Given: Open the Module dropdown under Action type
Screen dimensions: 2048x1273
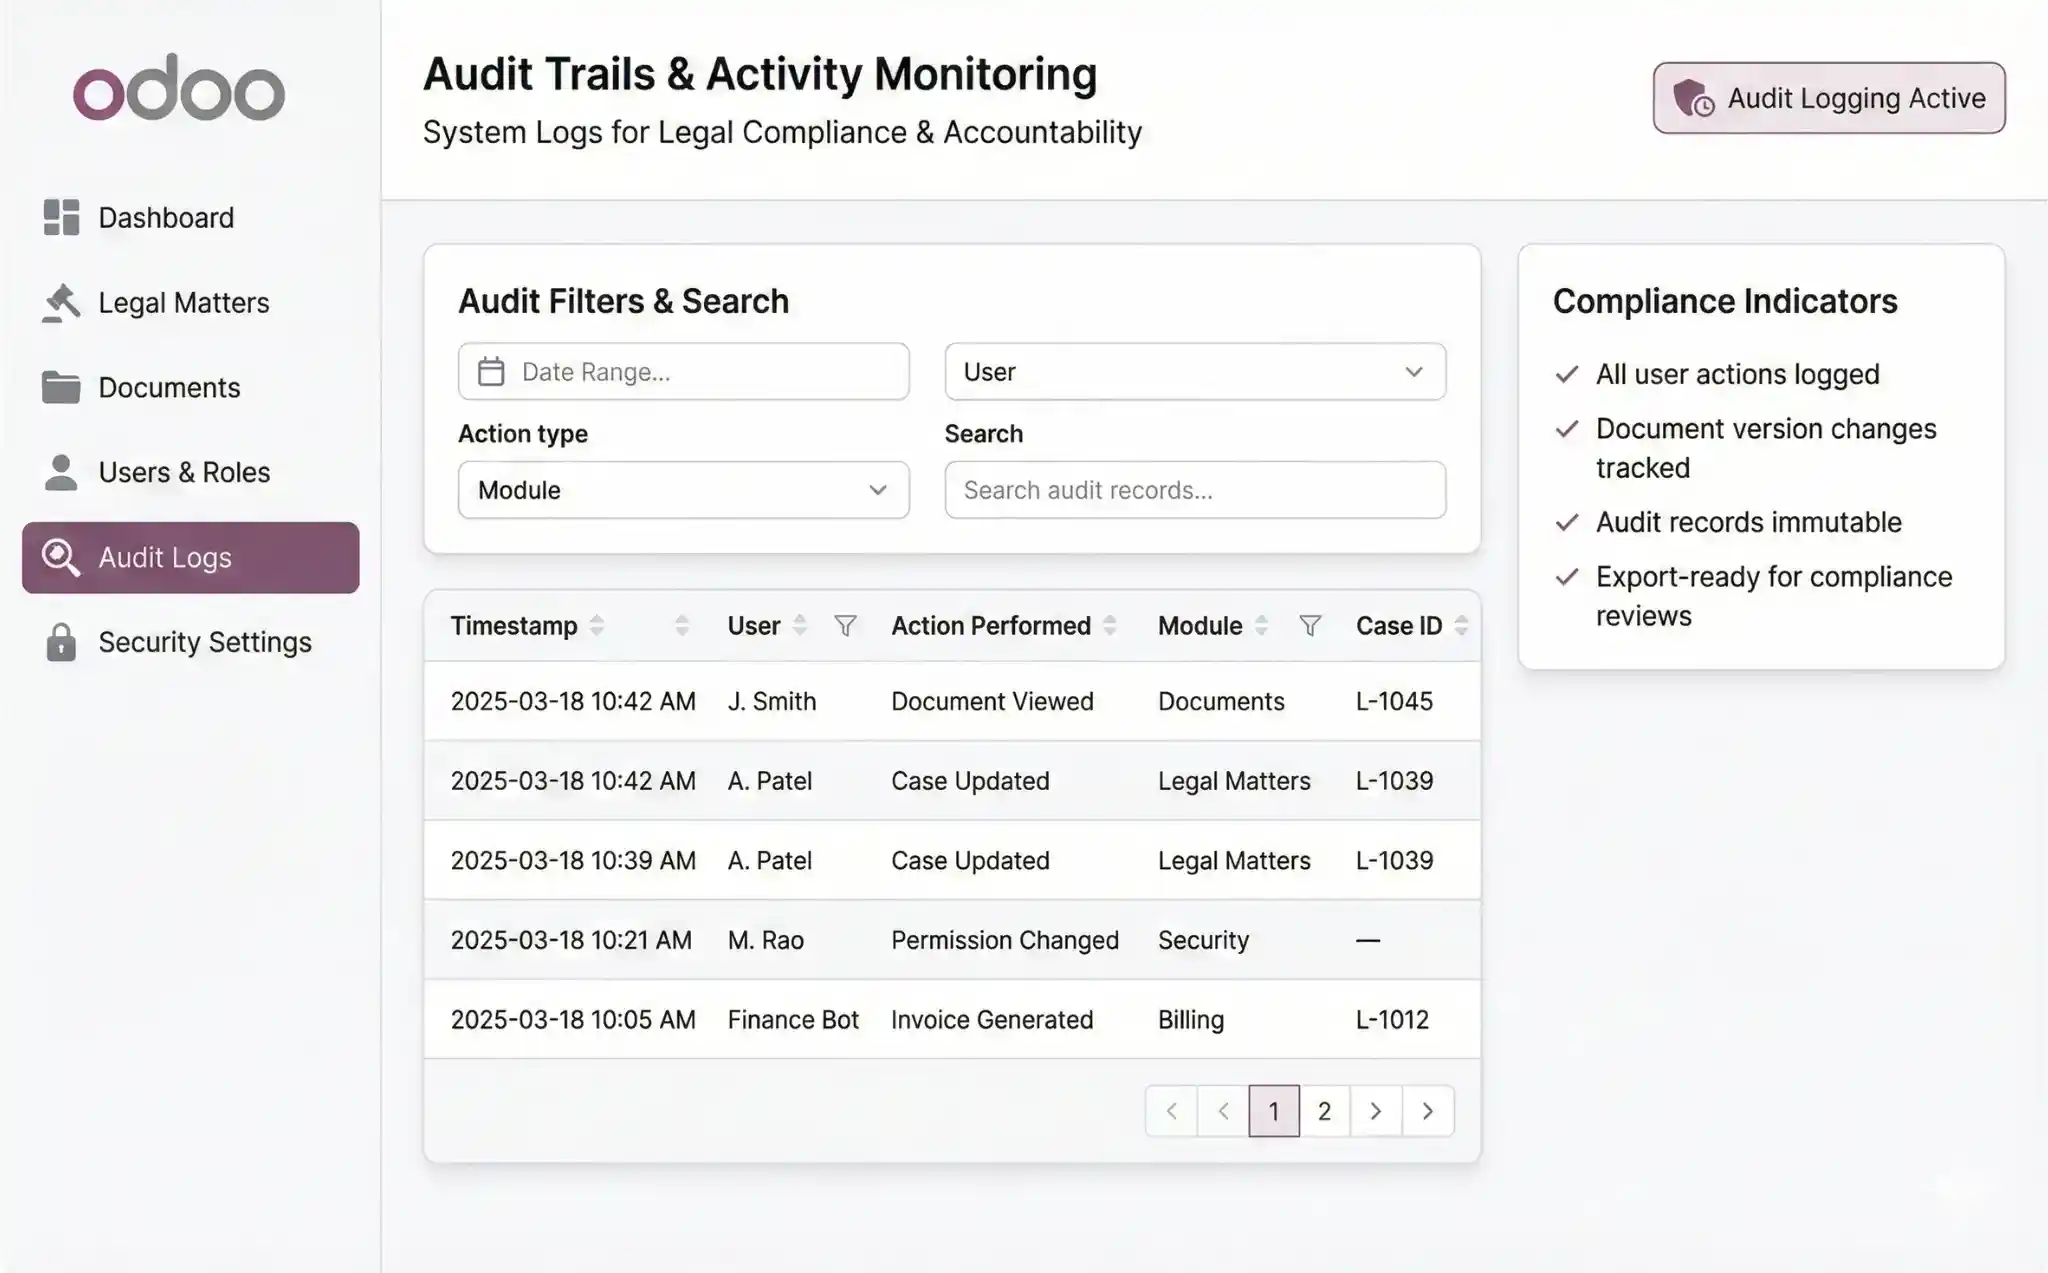Looking at the screenshot, I should [683, 490].
